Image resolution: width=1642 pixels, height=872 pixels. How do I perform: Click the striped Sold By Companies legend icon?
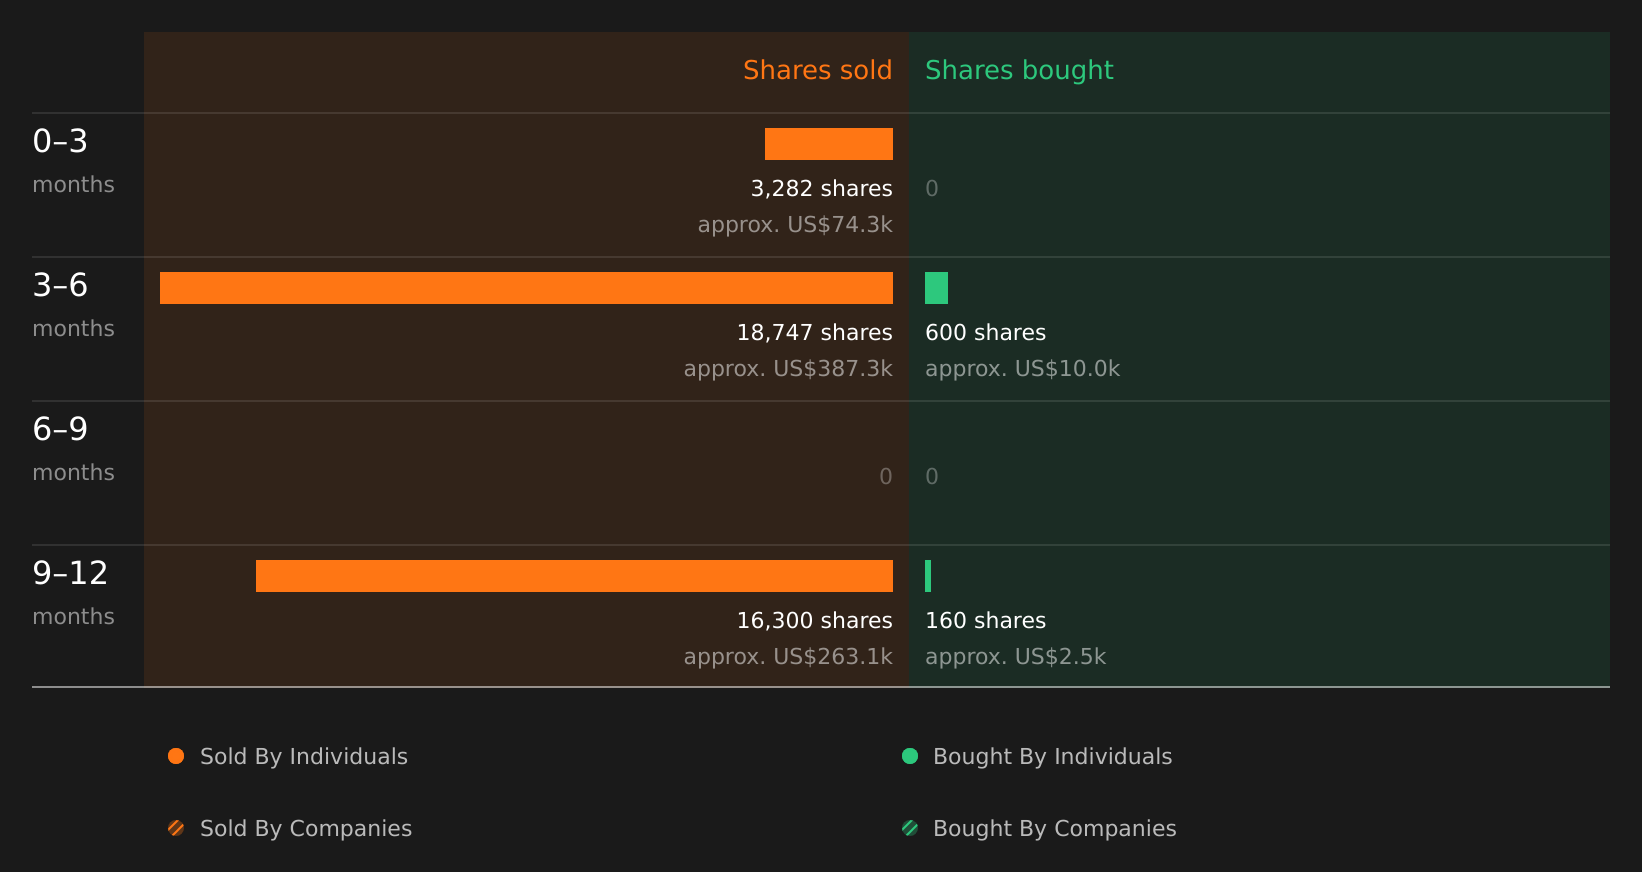176,828
